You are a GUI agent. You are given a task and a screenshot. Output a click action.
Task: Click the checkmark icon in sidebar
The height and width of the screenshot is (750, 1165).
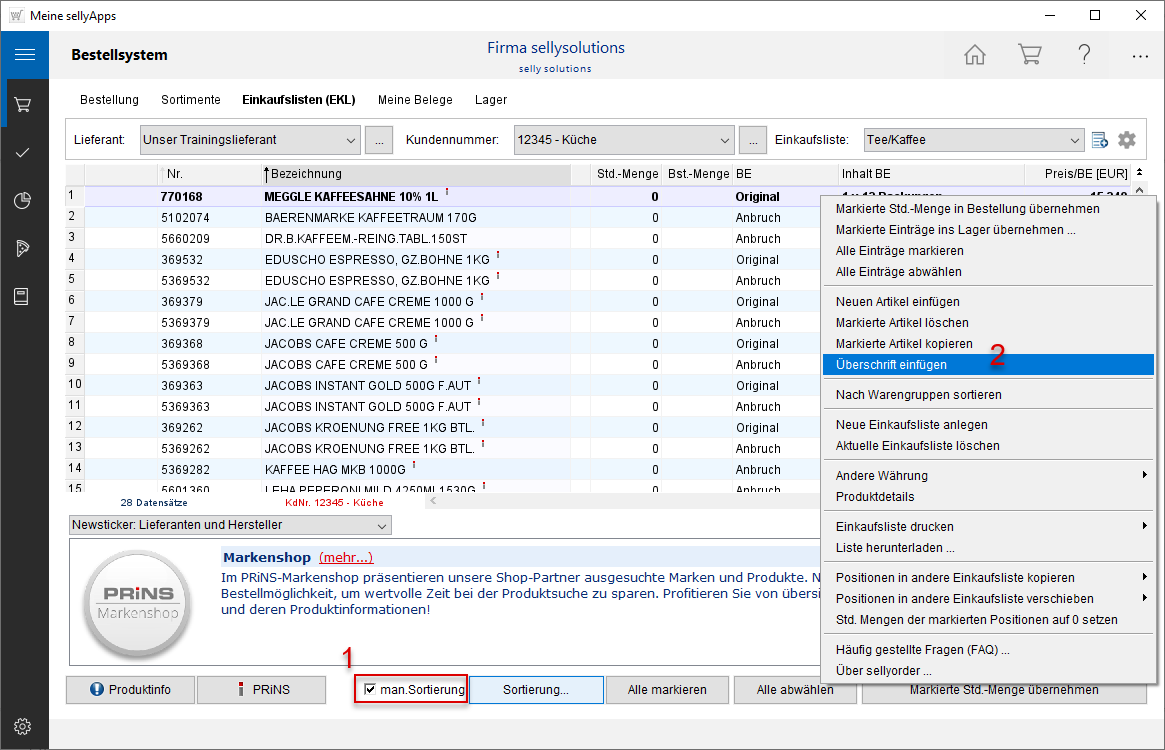click(x=24, y=152)
